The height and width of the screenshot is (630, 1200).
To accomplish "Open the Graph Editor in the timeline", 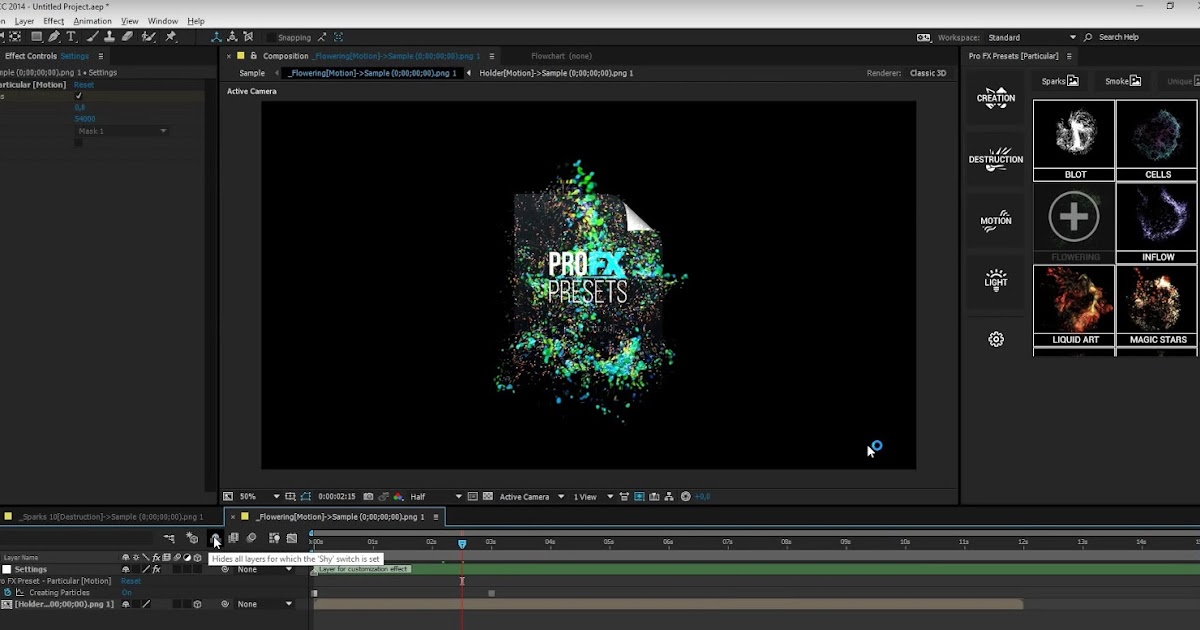I will (x=290, y=539).
